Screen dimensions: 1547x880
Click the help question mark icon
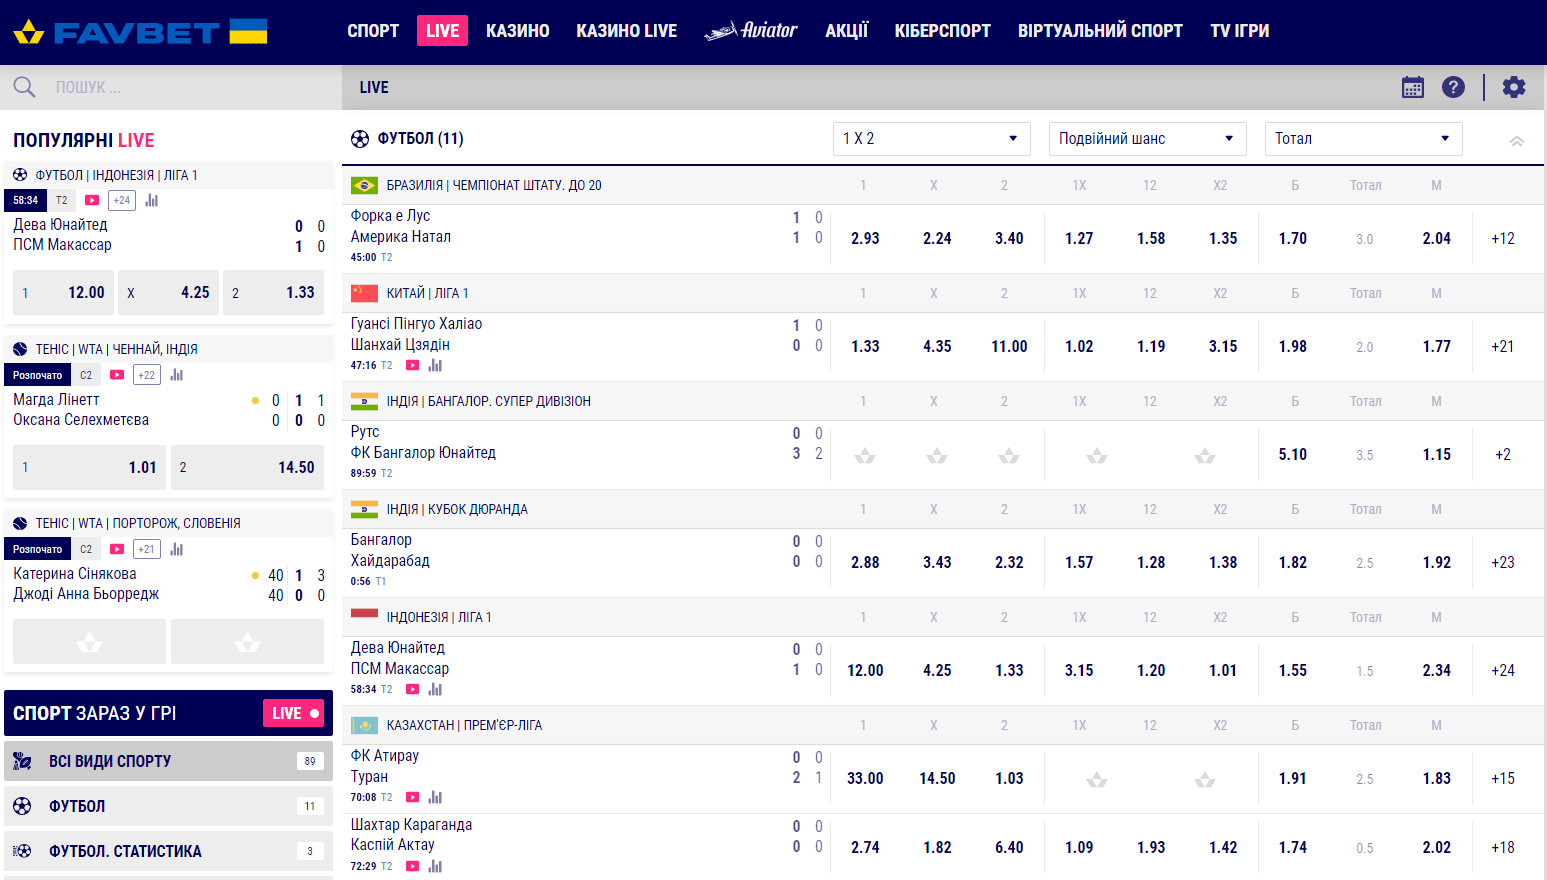1453,88
